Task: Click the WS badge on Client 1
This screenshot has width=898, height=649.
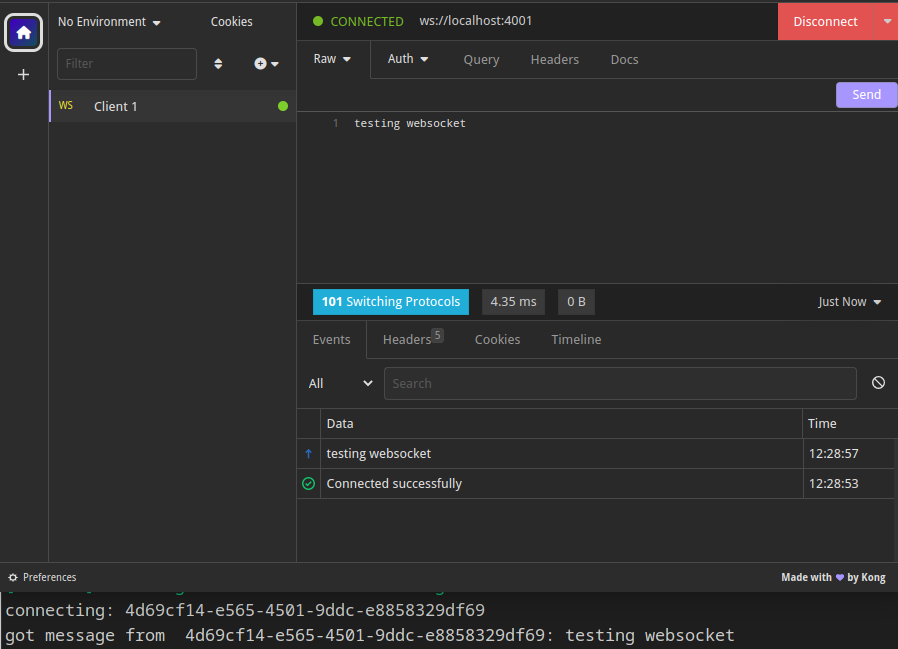Action: (x=67, y=105)
